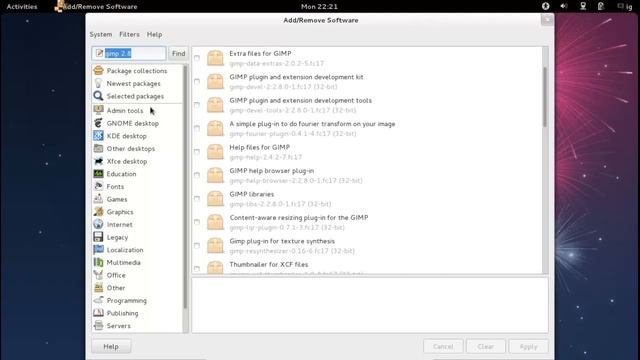Viewport: 640px width, 360px height.
Task: Click the Clear button
Action: [x=486, y=347]
